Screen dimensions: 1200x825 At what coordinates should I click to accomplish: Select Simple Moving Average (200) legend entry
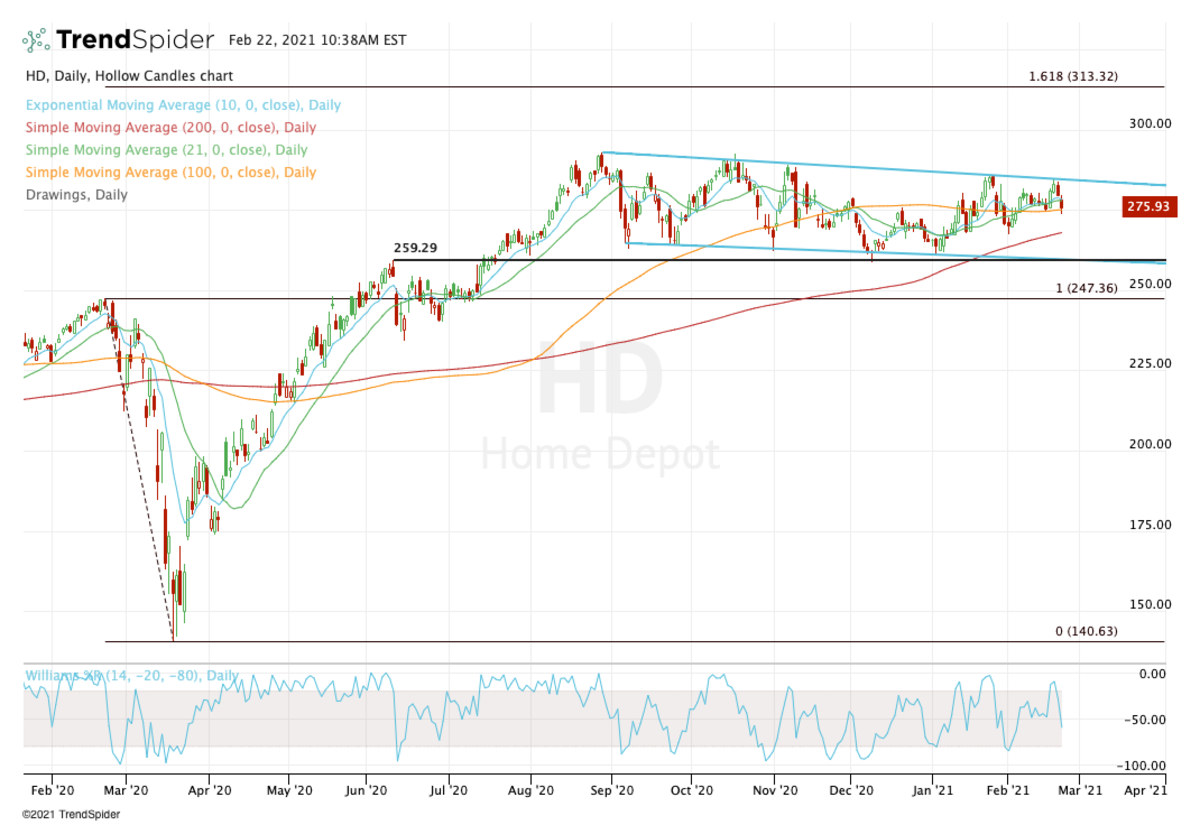pos(171,128)
